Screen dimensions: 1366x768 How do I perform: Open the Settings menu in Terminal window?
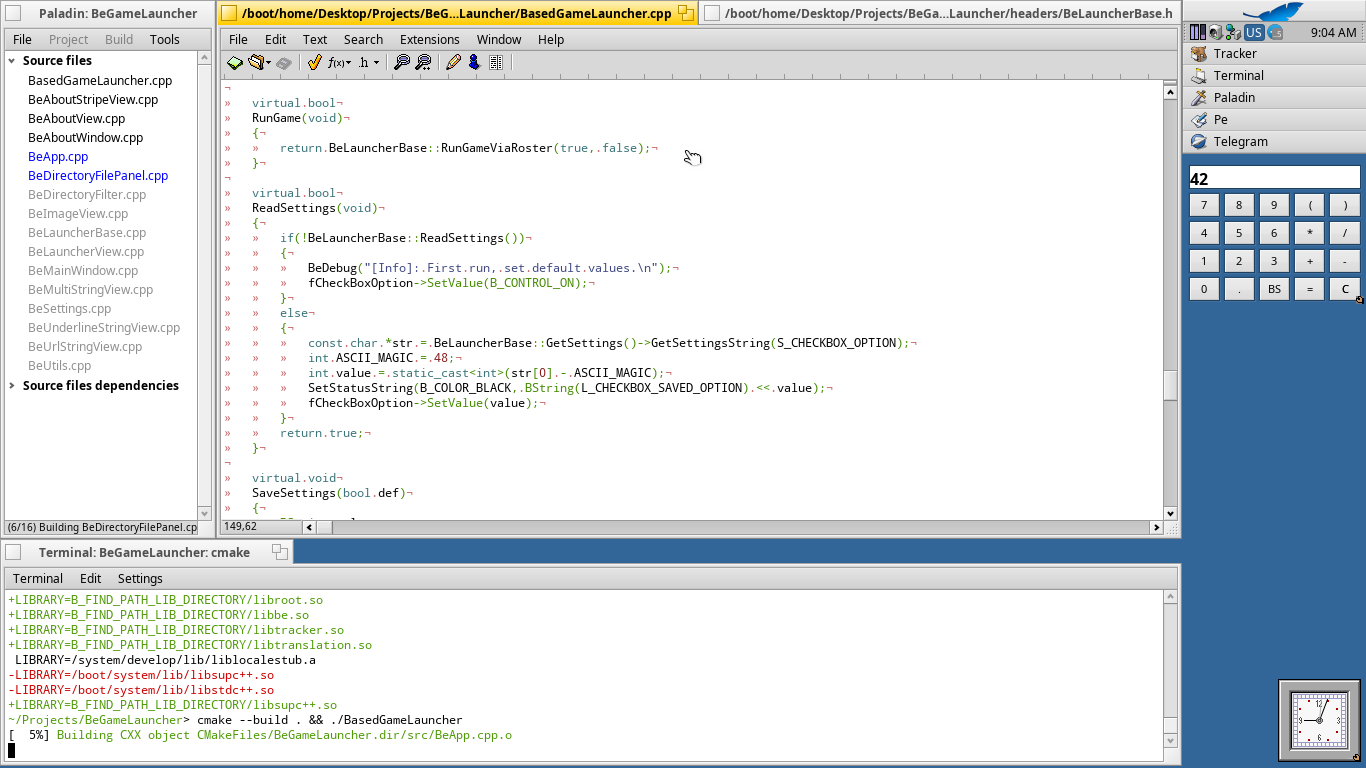(140, 579)
